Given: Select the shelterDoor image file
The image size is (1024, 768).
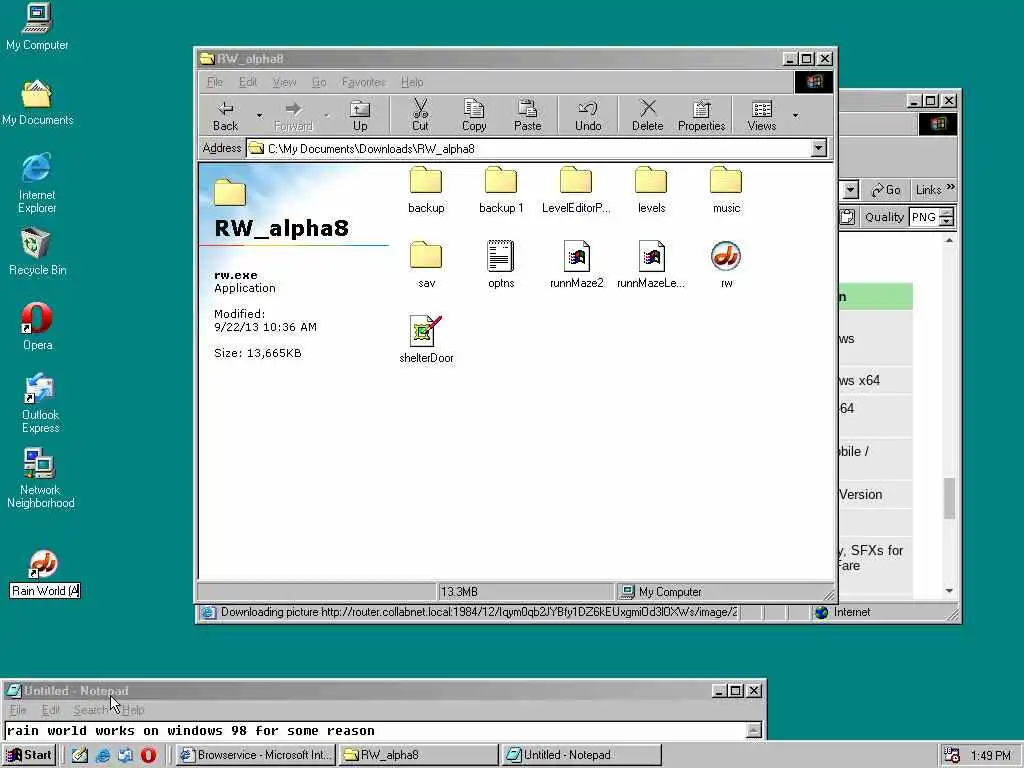Looking at the screenshot, I should (x=426, y=339).
